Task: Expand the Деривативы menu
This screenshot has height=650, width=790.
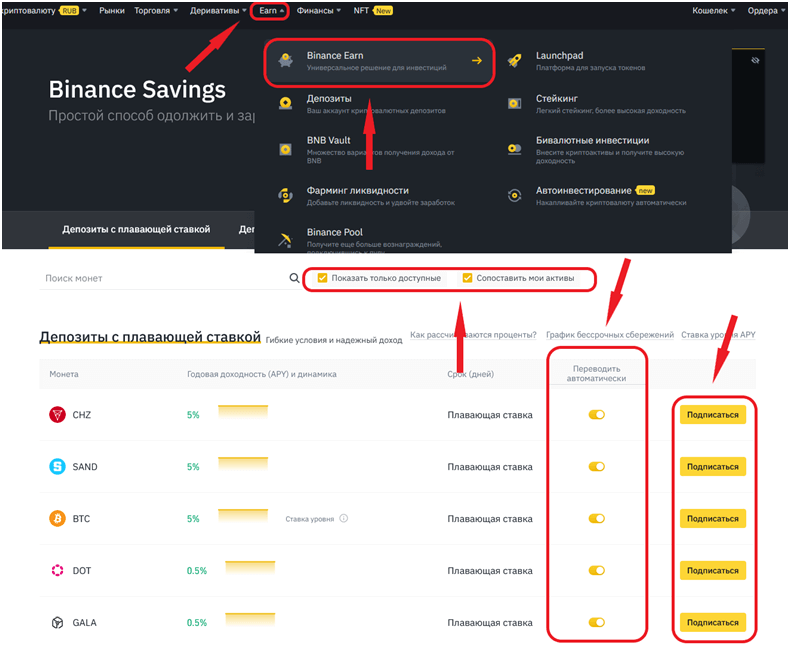Action: click(x=218, y=11)
